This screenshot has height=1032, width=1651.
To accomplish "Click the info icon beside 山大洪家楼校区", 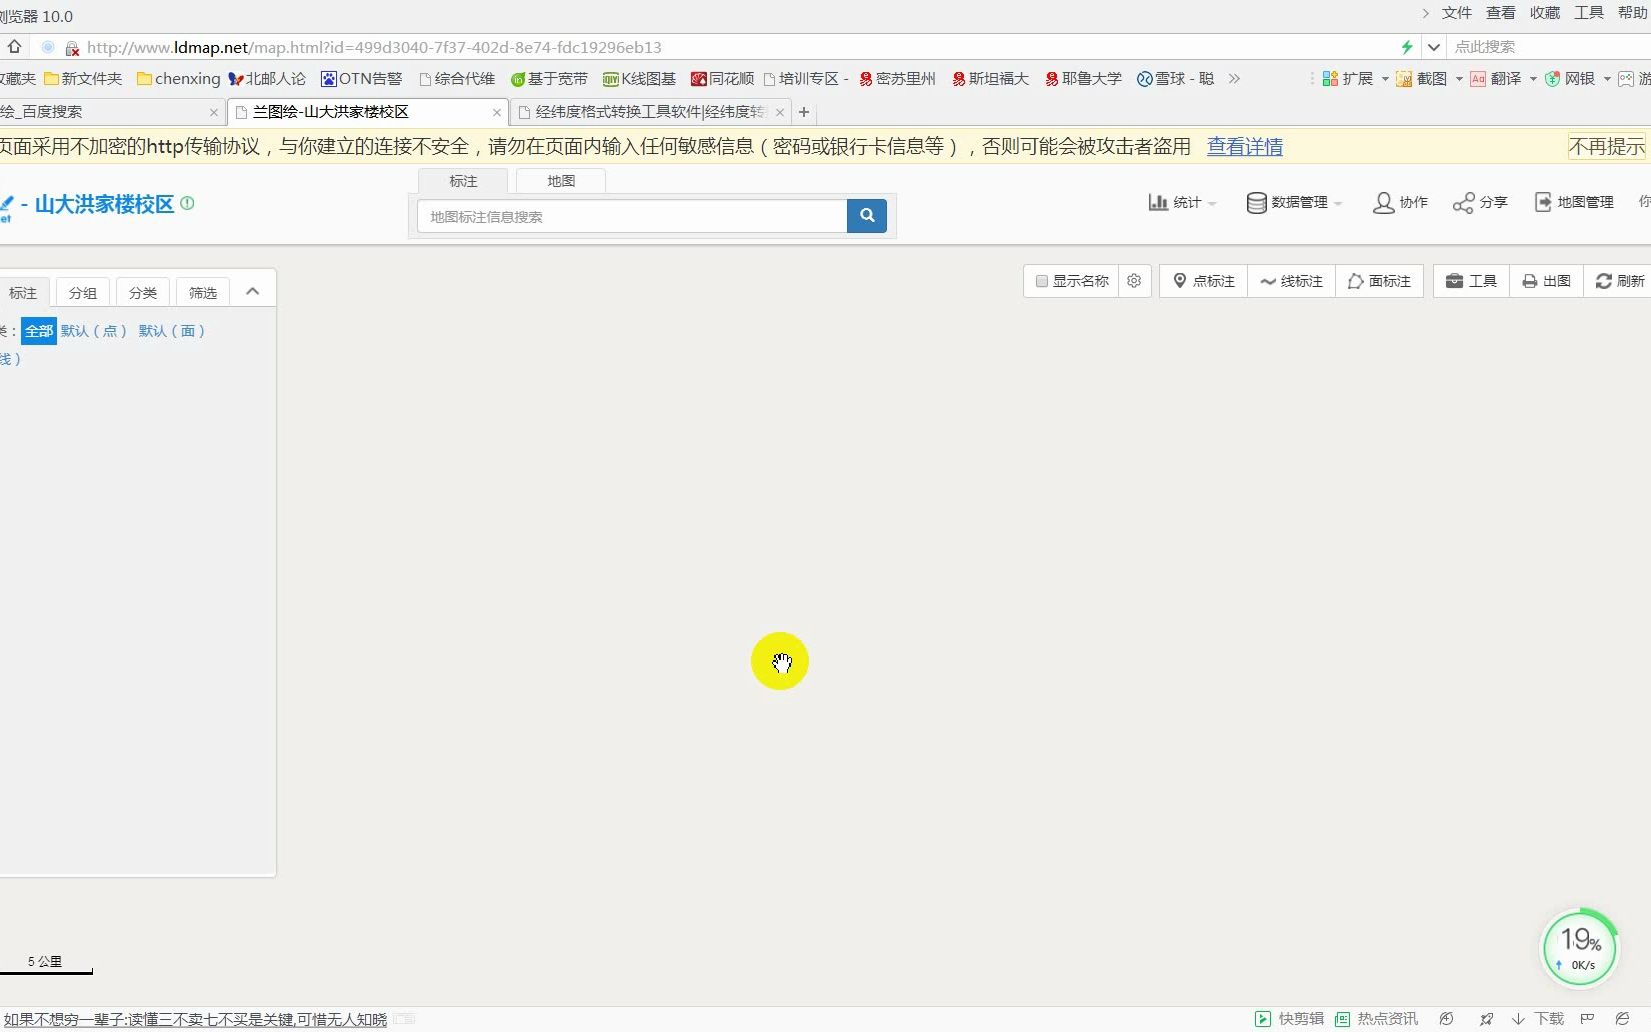I will [x=187, y=203].
